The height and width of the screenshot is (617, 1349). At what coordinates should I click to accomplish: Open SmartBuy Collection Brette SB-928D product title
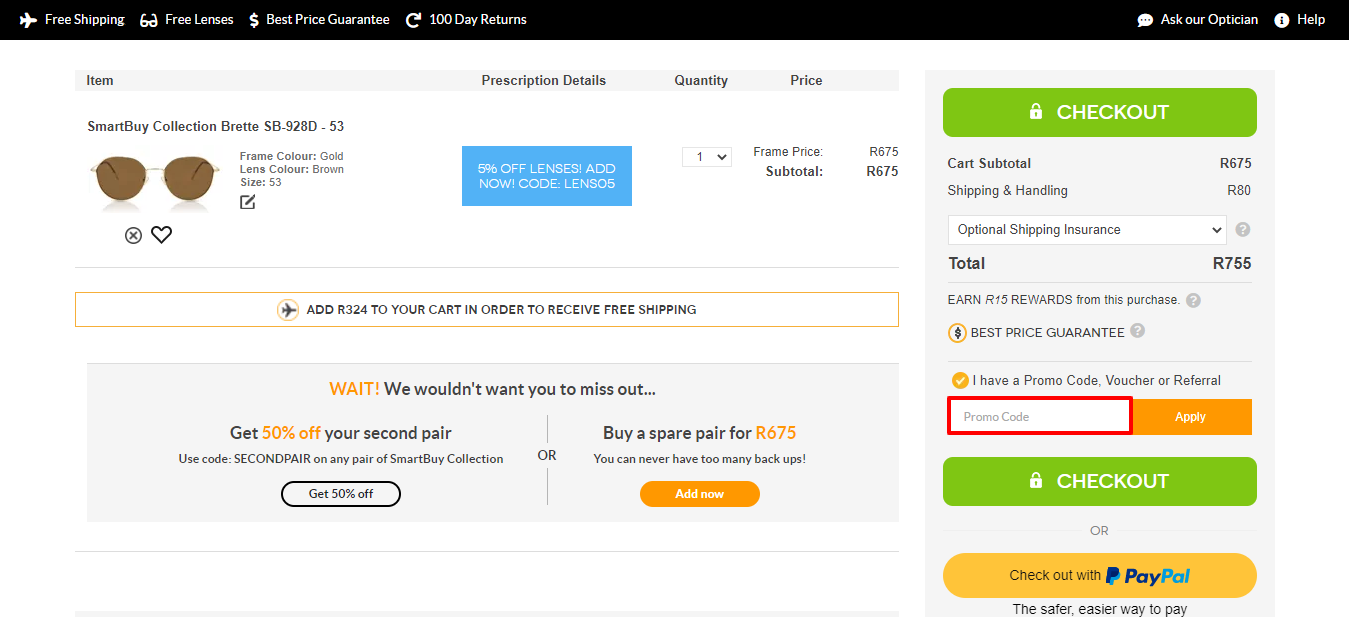(x=216, y=126)
